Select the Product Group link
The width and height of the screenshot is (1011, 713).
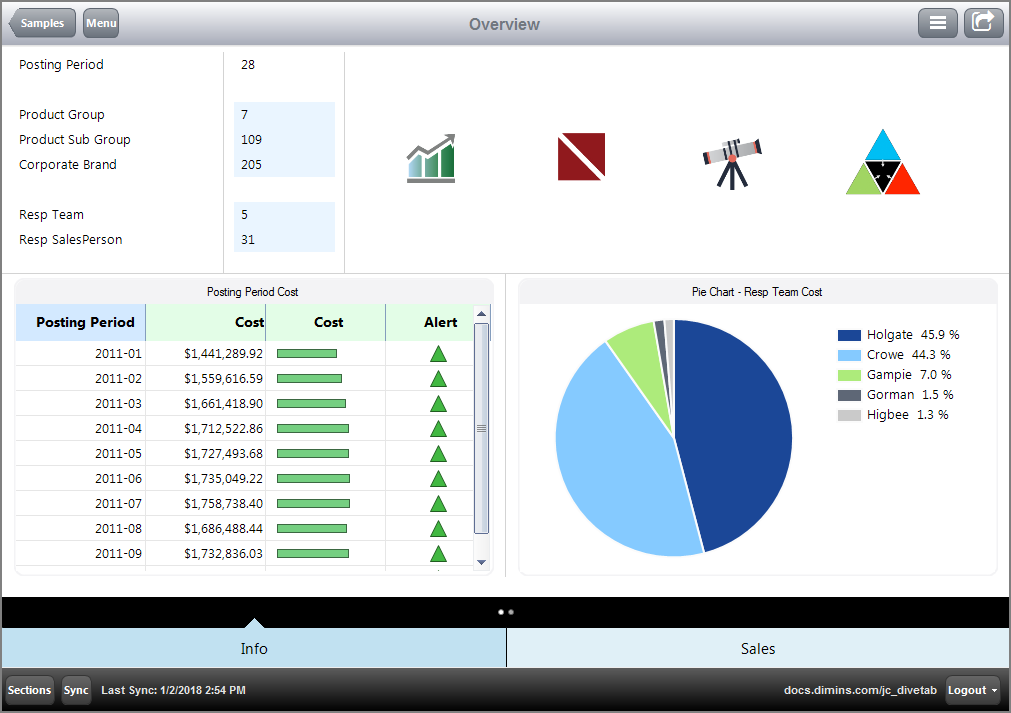62,115
